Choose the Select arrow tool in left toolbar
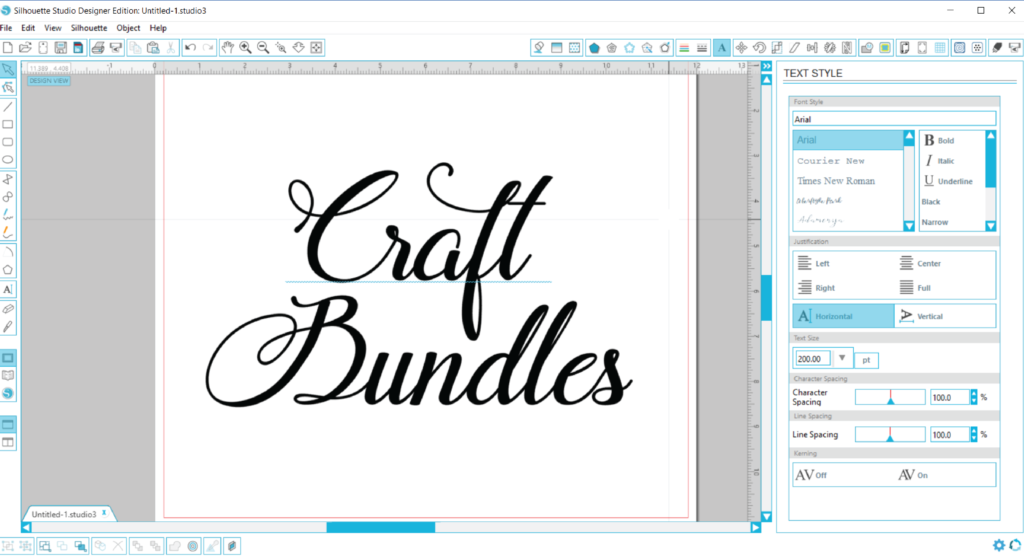Viewport: 1024px width, 558px height. (x=8, y=69)
